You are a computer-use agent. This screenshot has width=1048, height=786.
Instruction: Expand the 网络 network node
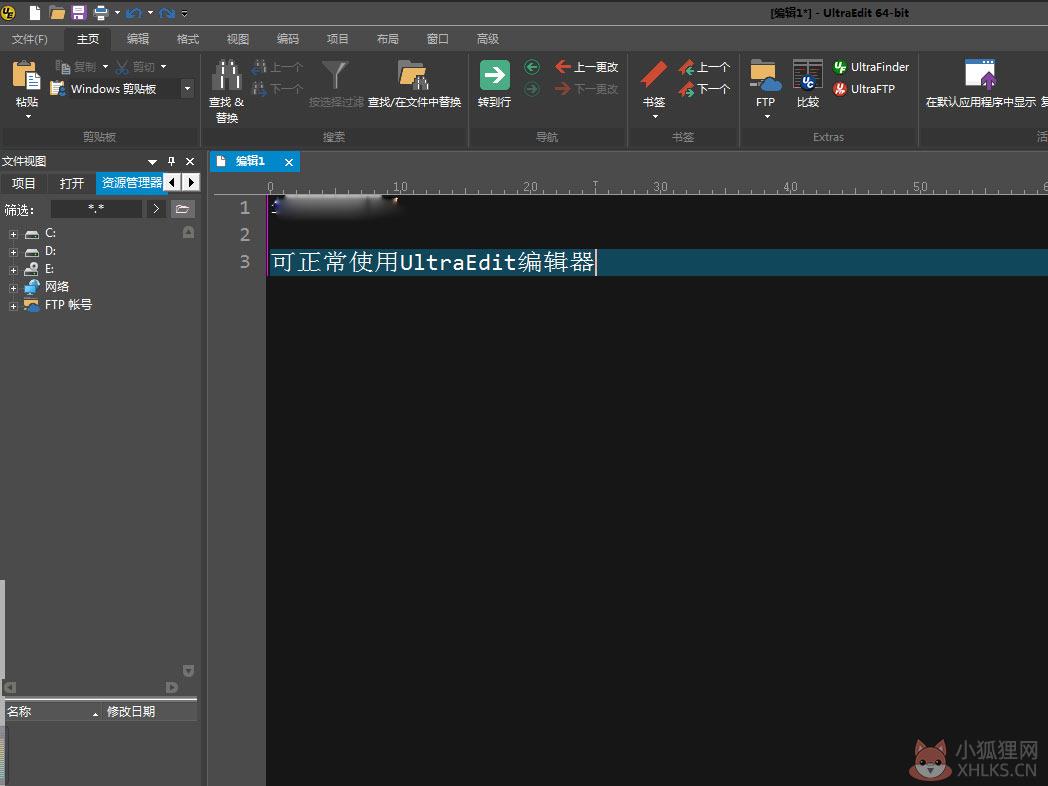pos(13,289)
